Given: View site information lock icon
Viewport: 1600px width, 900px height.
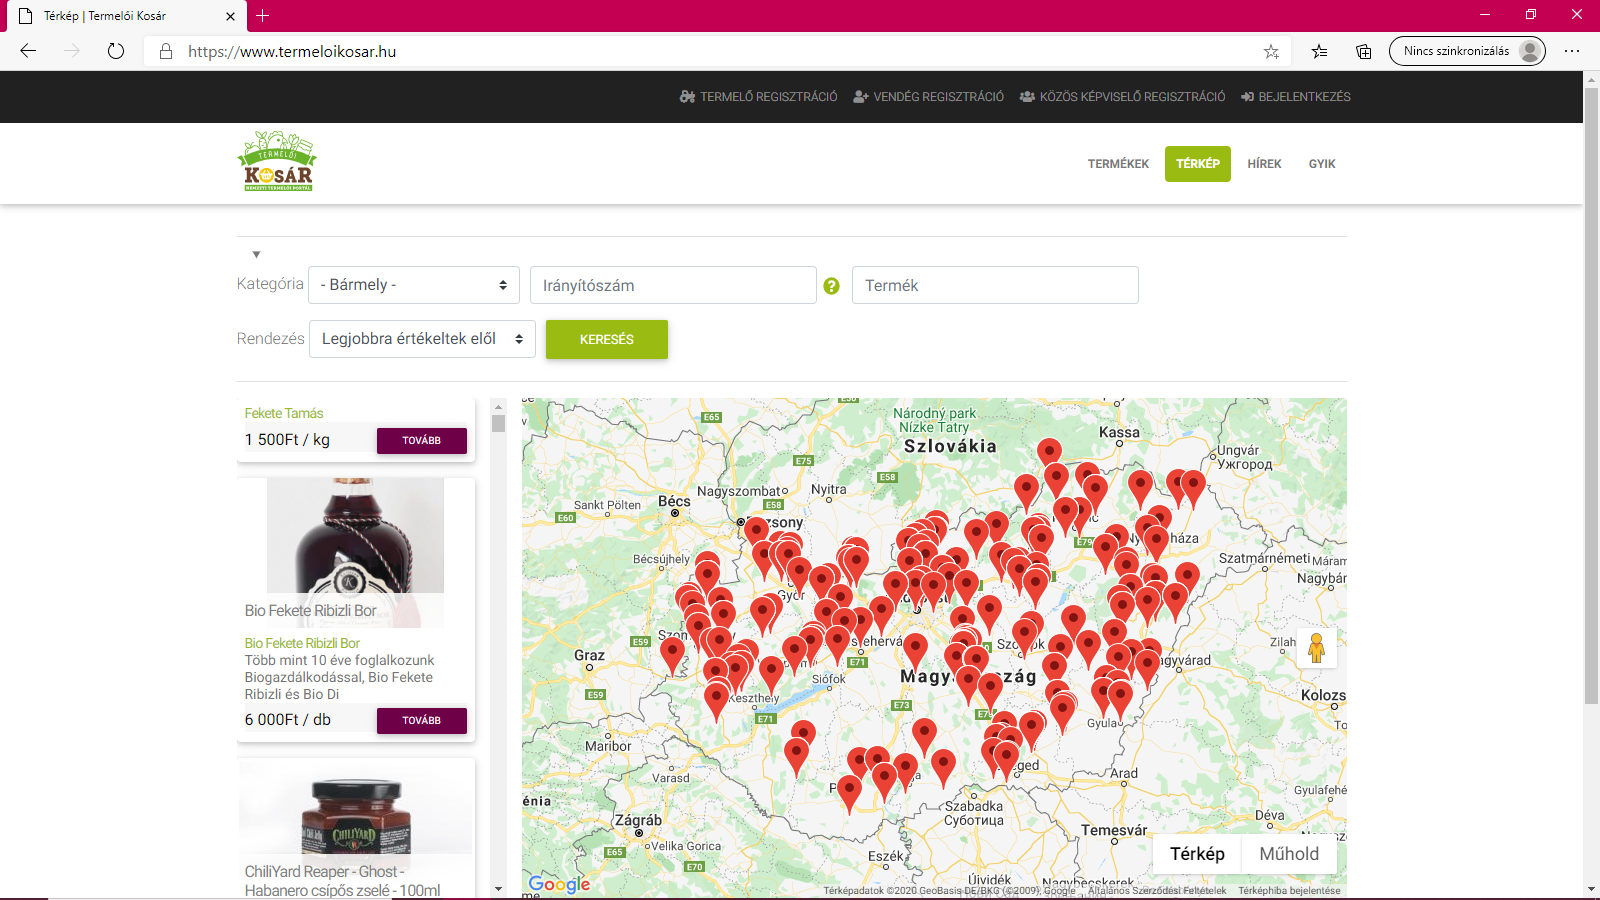Looking at the screenshot, I should [166, 51].
